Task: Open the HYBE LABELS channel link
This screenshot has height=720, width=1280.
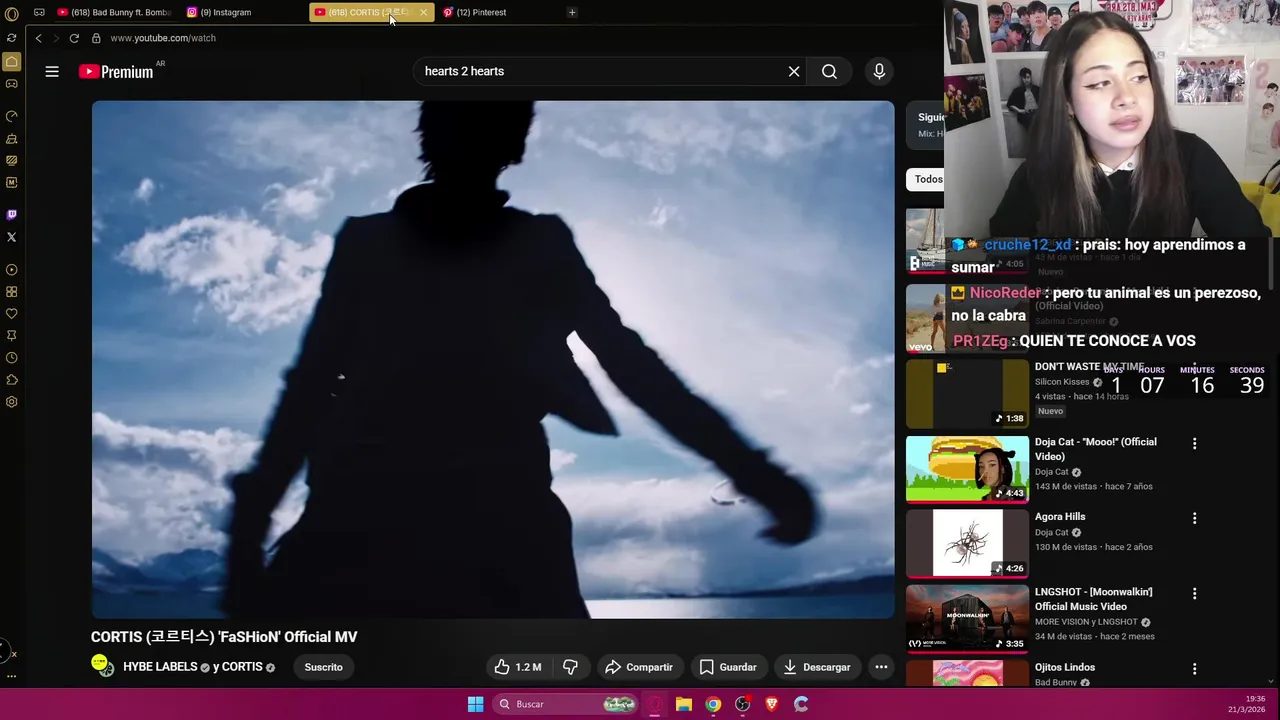Action: point(160,667)
